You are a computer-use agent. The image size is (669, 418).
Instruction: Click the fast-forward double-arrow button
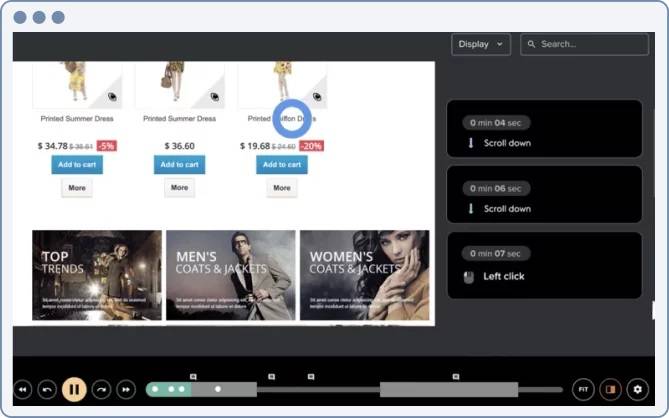pyautogui.click(x=126, y=389)
